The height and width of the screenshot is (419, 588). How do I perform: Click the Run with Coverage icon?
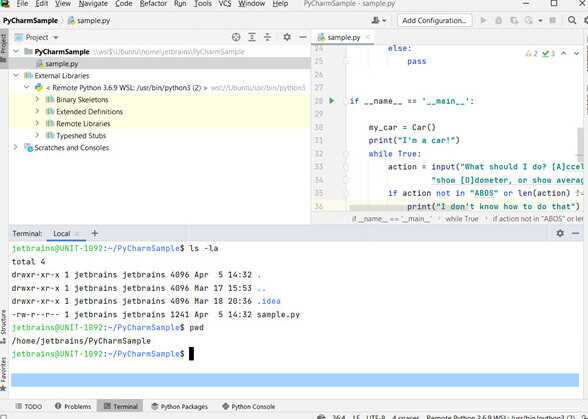pyautogui.click(x=514, y=20)
